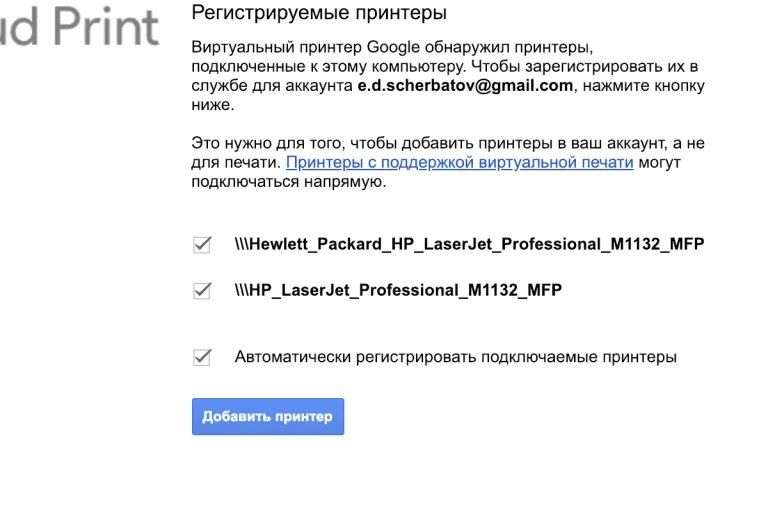Click the Hewlett_Packard_HP_LaserJet_Professional_M1132_MFP printer name

point(469,244)
